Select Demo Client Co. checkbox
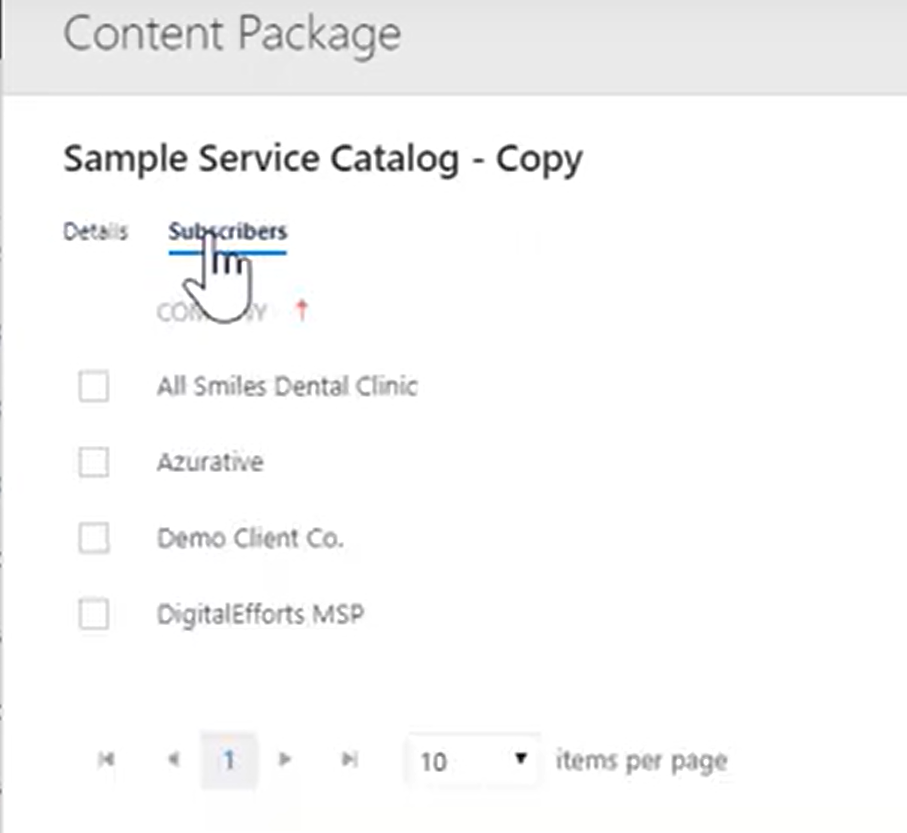The width and height of the screenshot is (907, 833). tap(94, 538)
